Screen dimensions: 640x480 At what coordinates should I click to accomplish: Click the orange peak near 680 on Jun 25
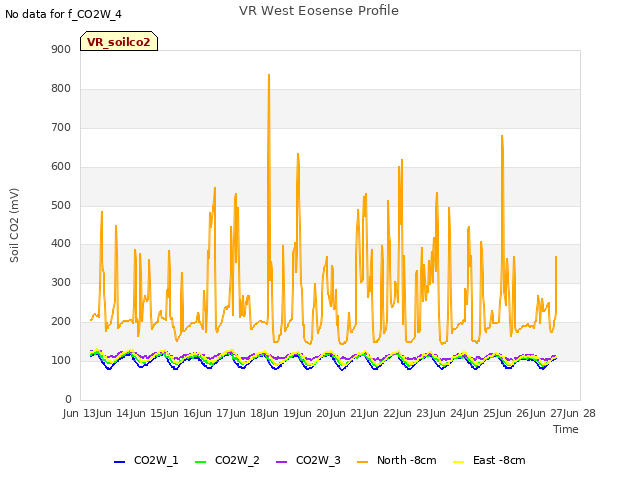pos(502,136)
